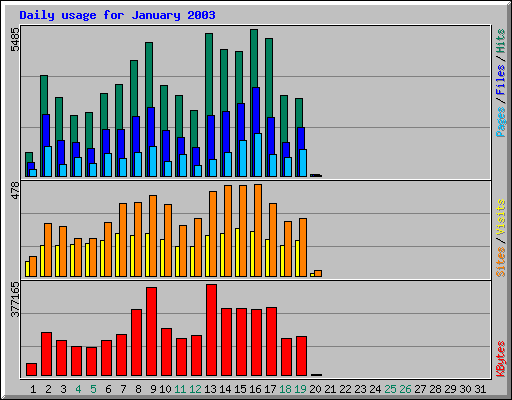The width and height of the screenshot is (512, 400).
Task: Click green day 19 on the x-axis
Action: pos(300,389)
